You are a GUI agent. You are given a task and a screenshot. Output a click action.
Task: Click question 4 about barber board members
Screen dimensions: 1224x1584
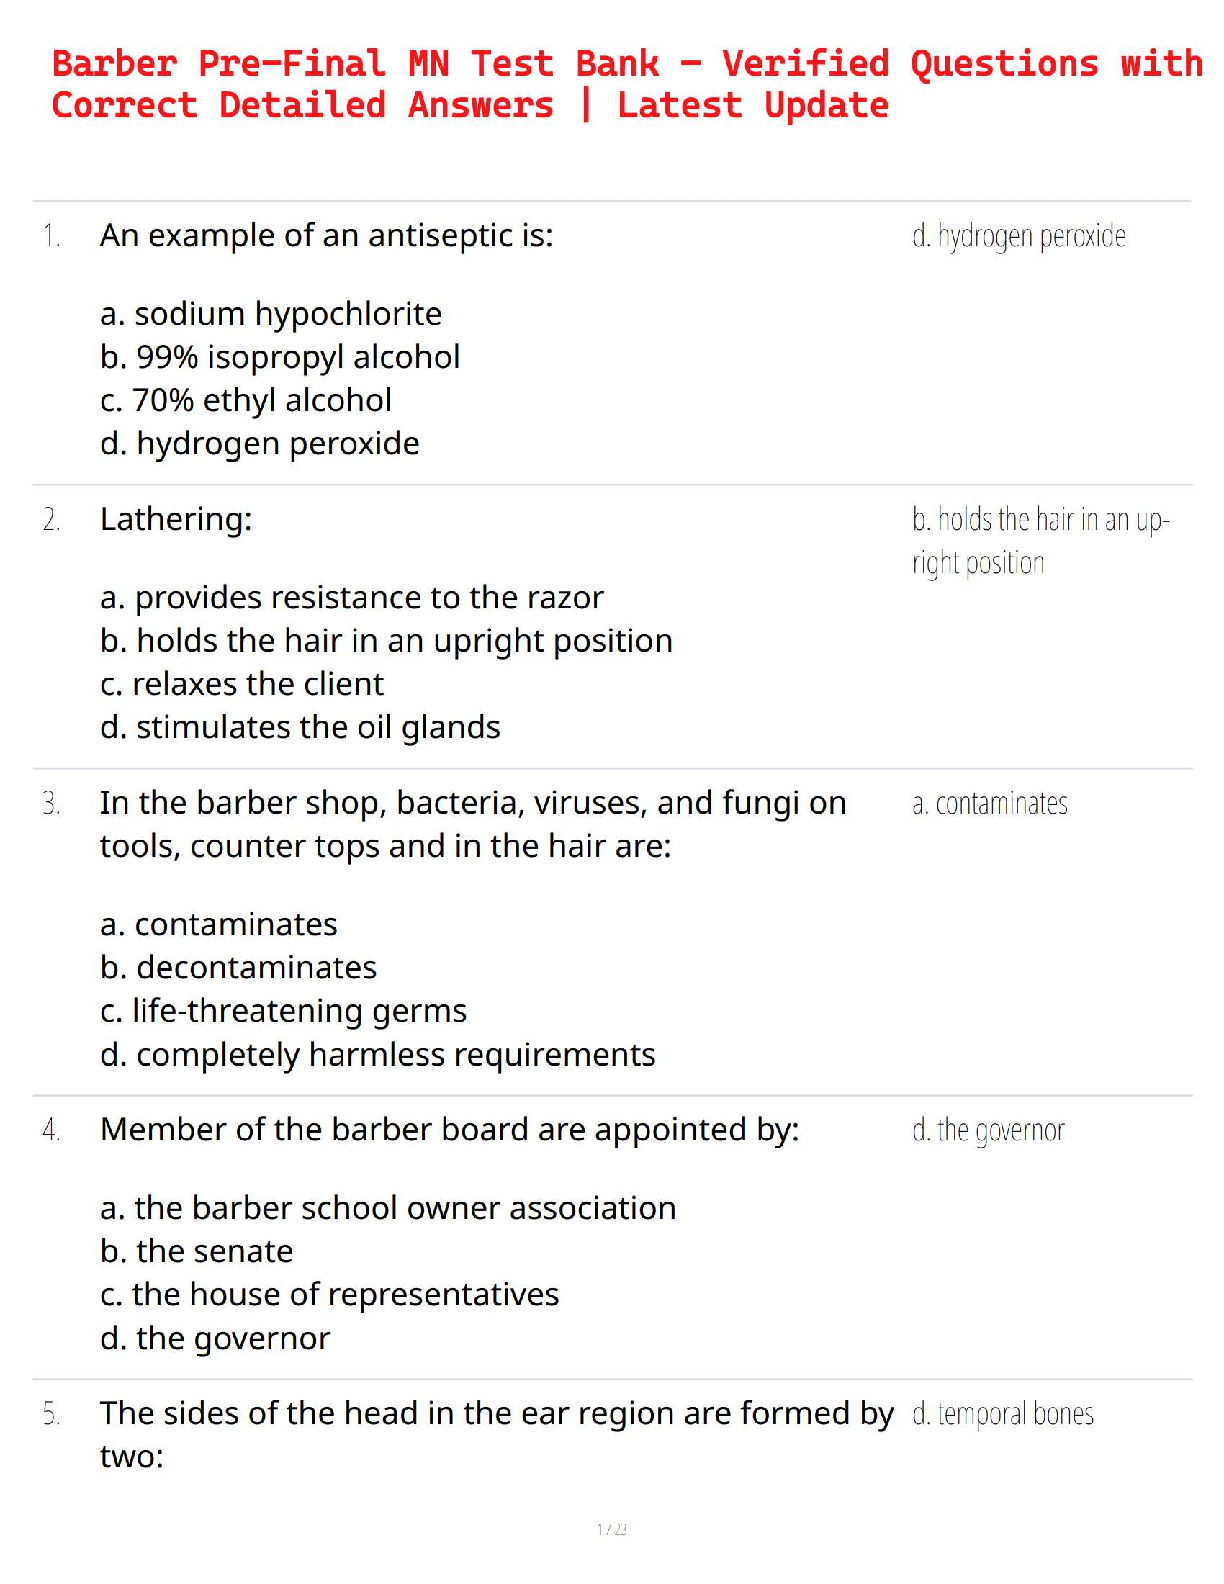(450, 1129)
